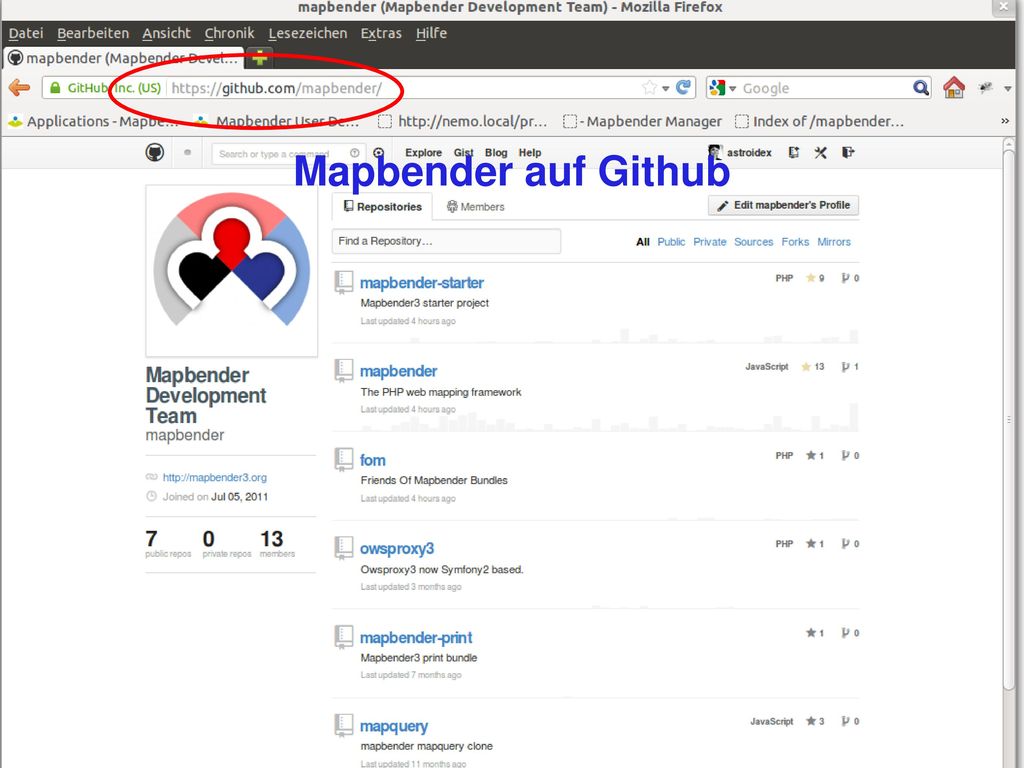Screen dimensions: 1024x768
Task: Open the Mapbender Manager bookmark
Action: tap(642, 121)
